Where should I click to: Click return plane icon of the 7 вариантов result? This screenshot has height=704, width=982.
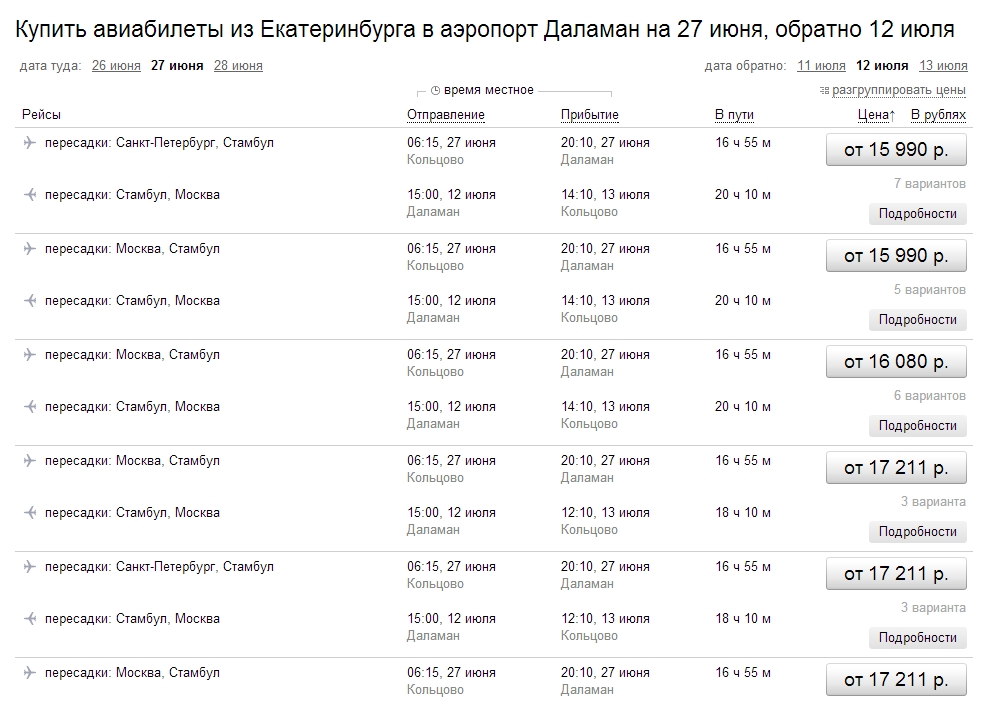[x=30, y=195]
